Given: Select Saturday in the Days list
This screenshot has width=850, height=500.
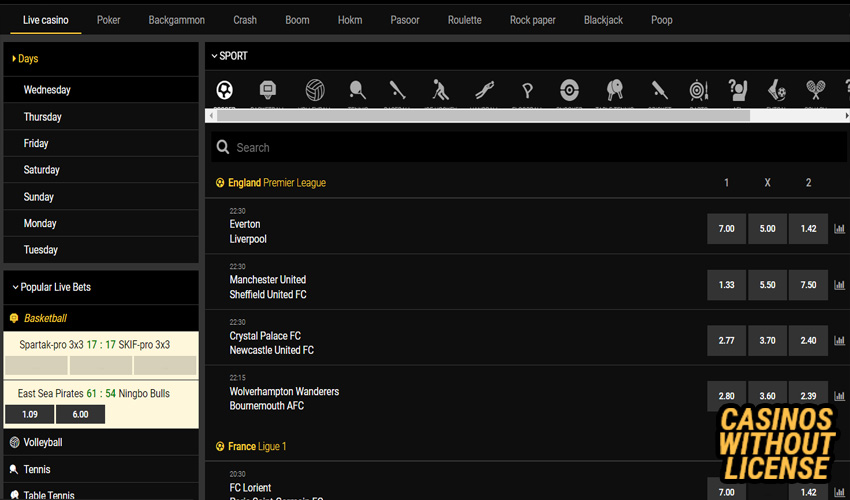Looking at the screenshot, I should coord(42,170).
